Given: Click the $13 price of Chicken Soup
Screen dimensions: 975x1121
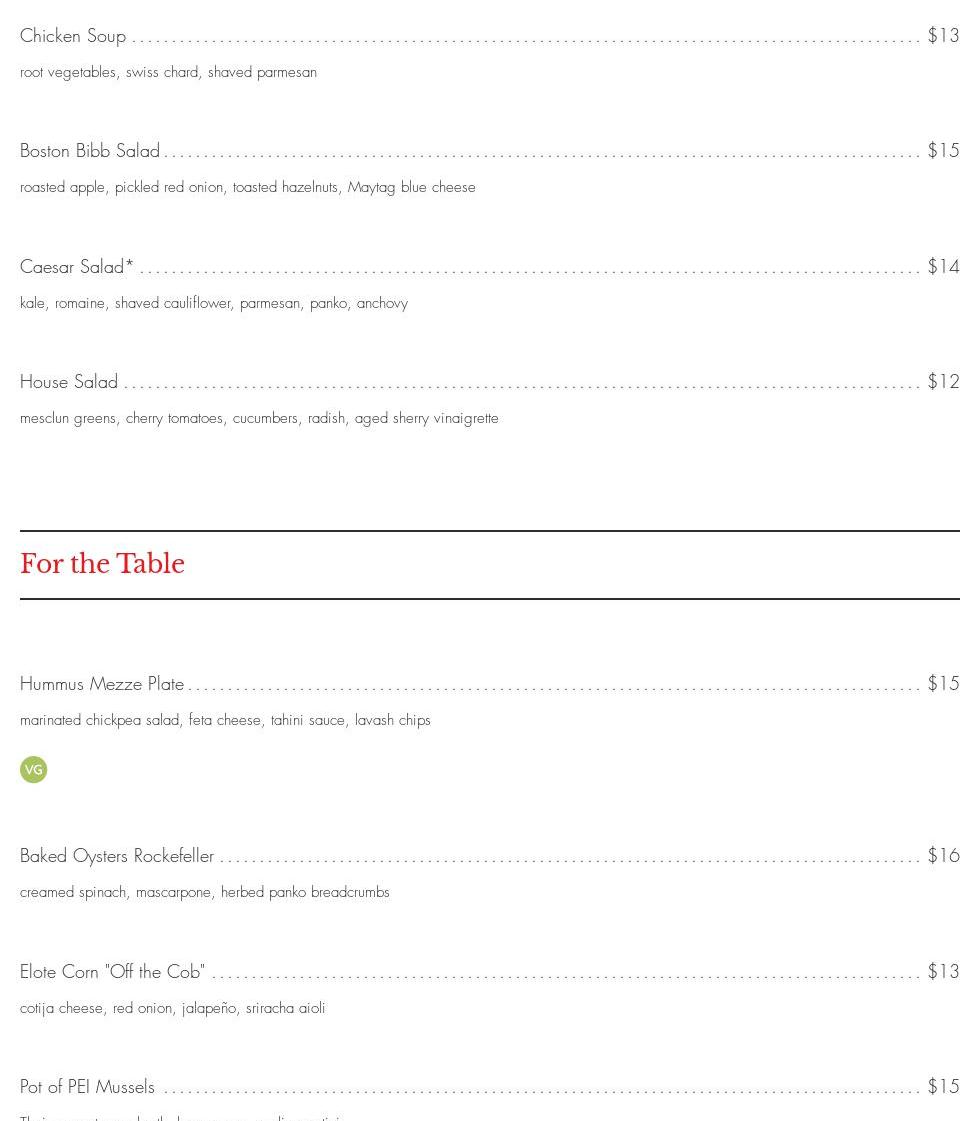Looking at the screenshot, I should click(x=943, y=36).
